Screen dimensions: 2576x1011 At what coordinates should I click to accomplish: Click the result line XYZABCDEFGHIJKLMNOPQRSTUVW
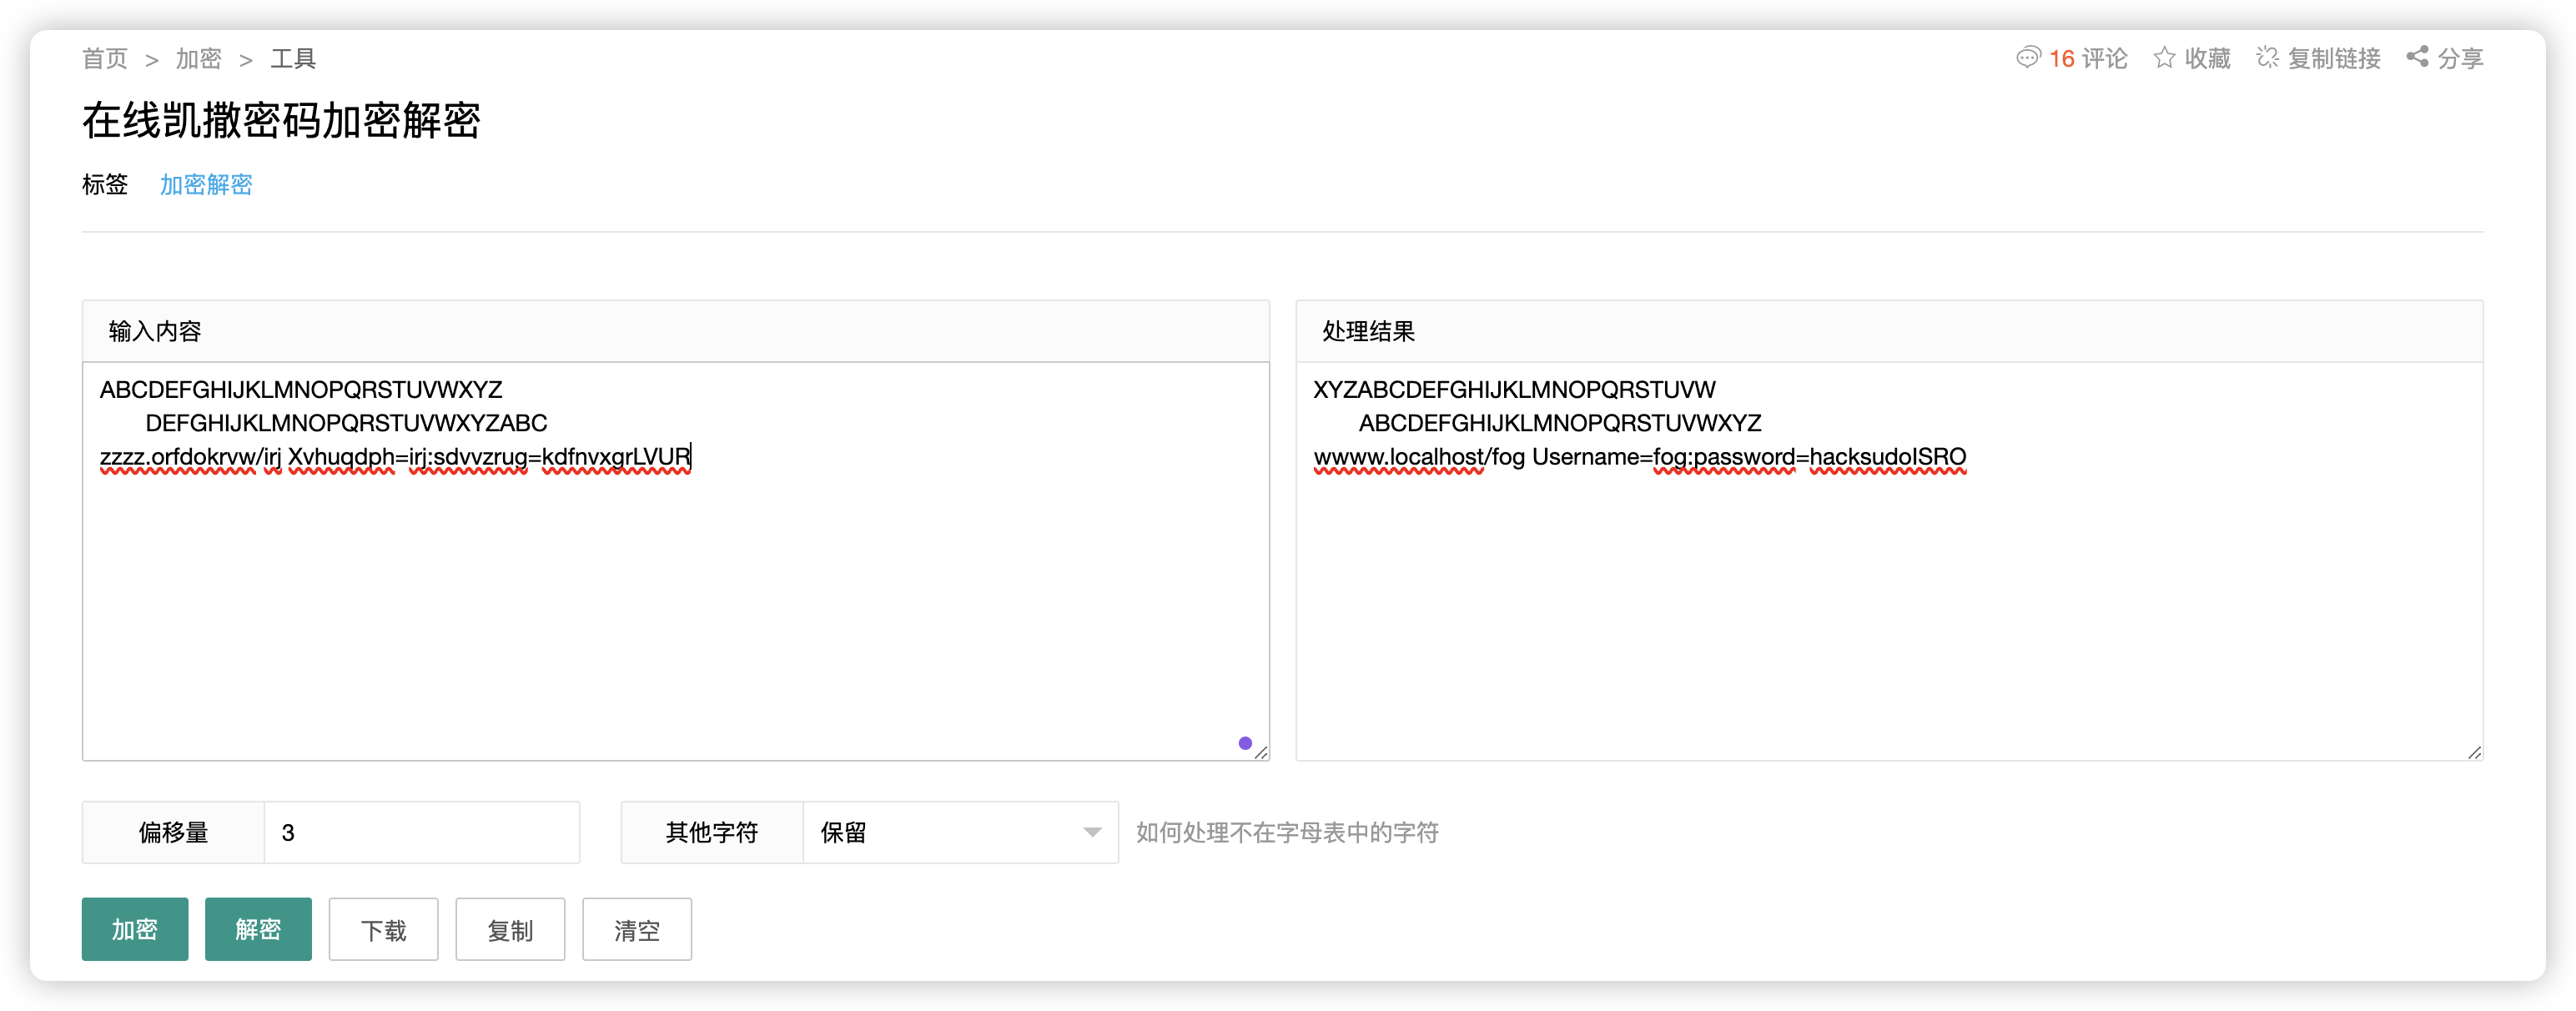coord(1514,389)
